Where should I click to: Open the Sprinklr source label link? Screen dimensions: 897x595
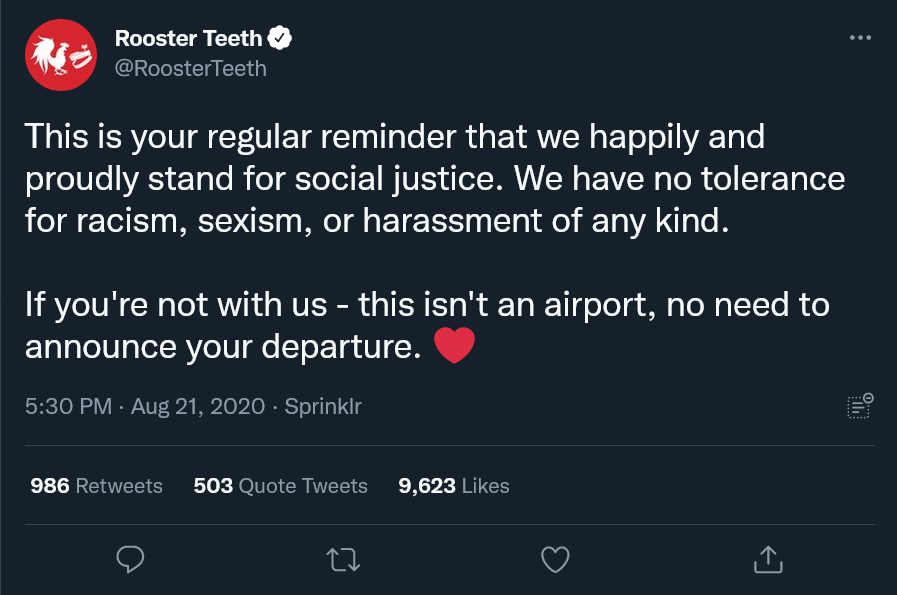coord(323,406)
